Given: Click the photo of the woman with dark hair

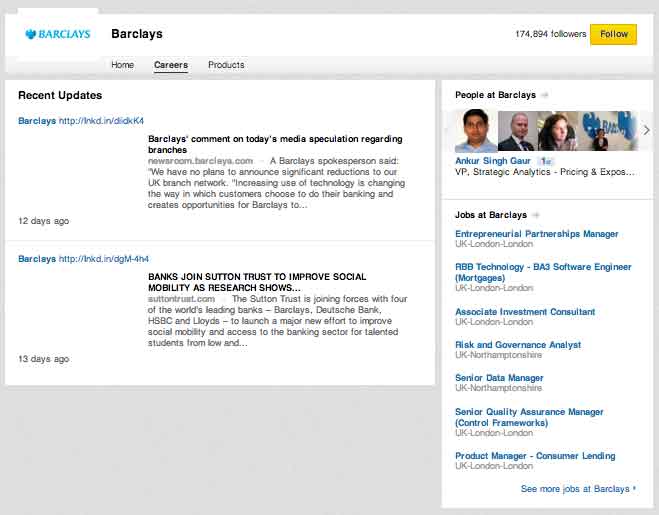Looking at the screenshot, I should pos(558,131).
